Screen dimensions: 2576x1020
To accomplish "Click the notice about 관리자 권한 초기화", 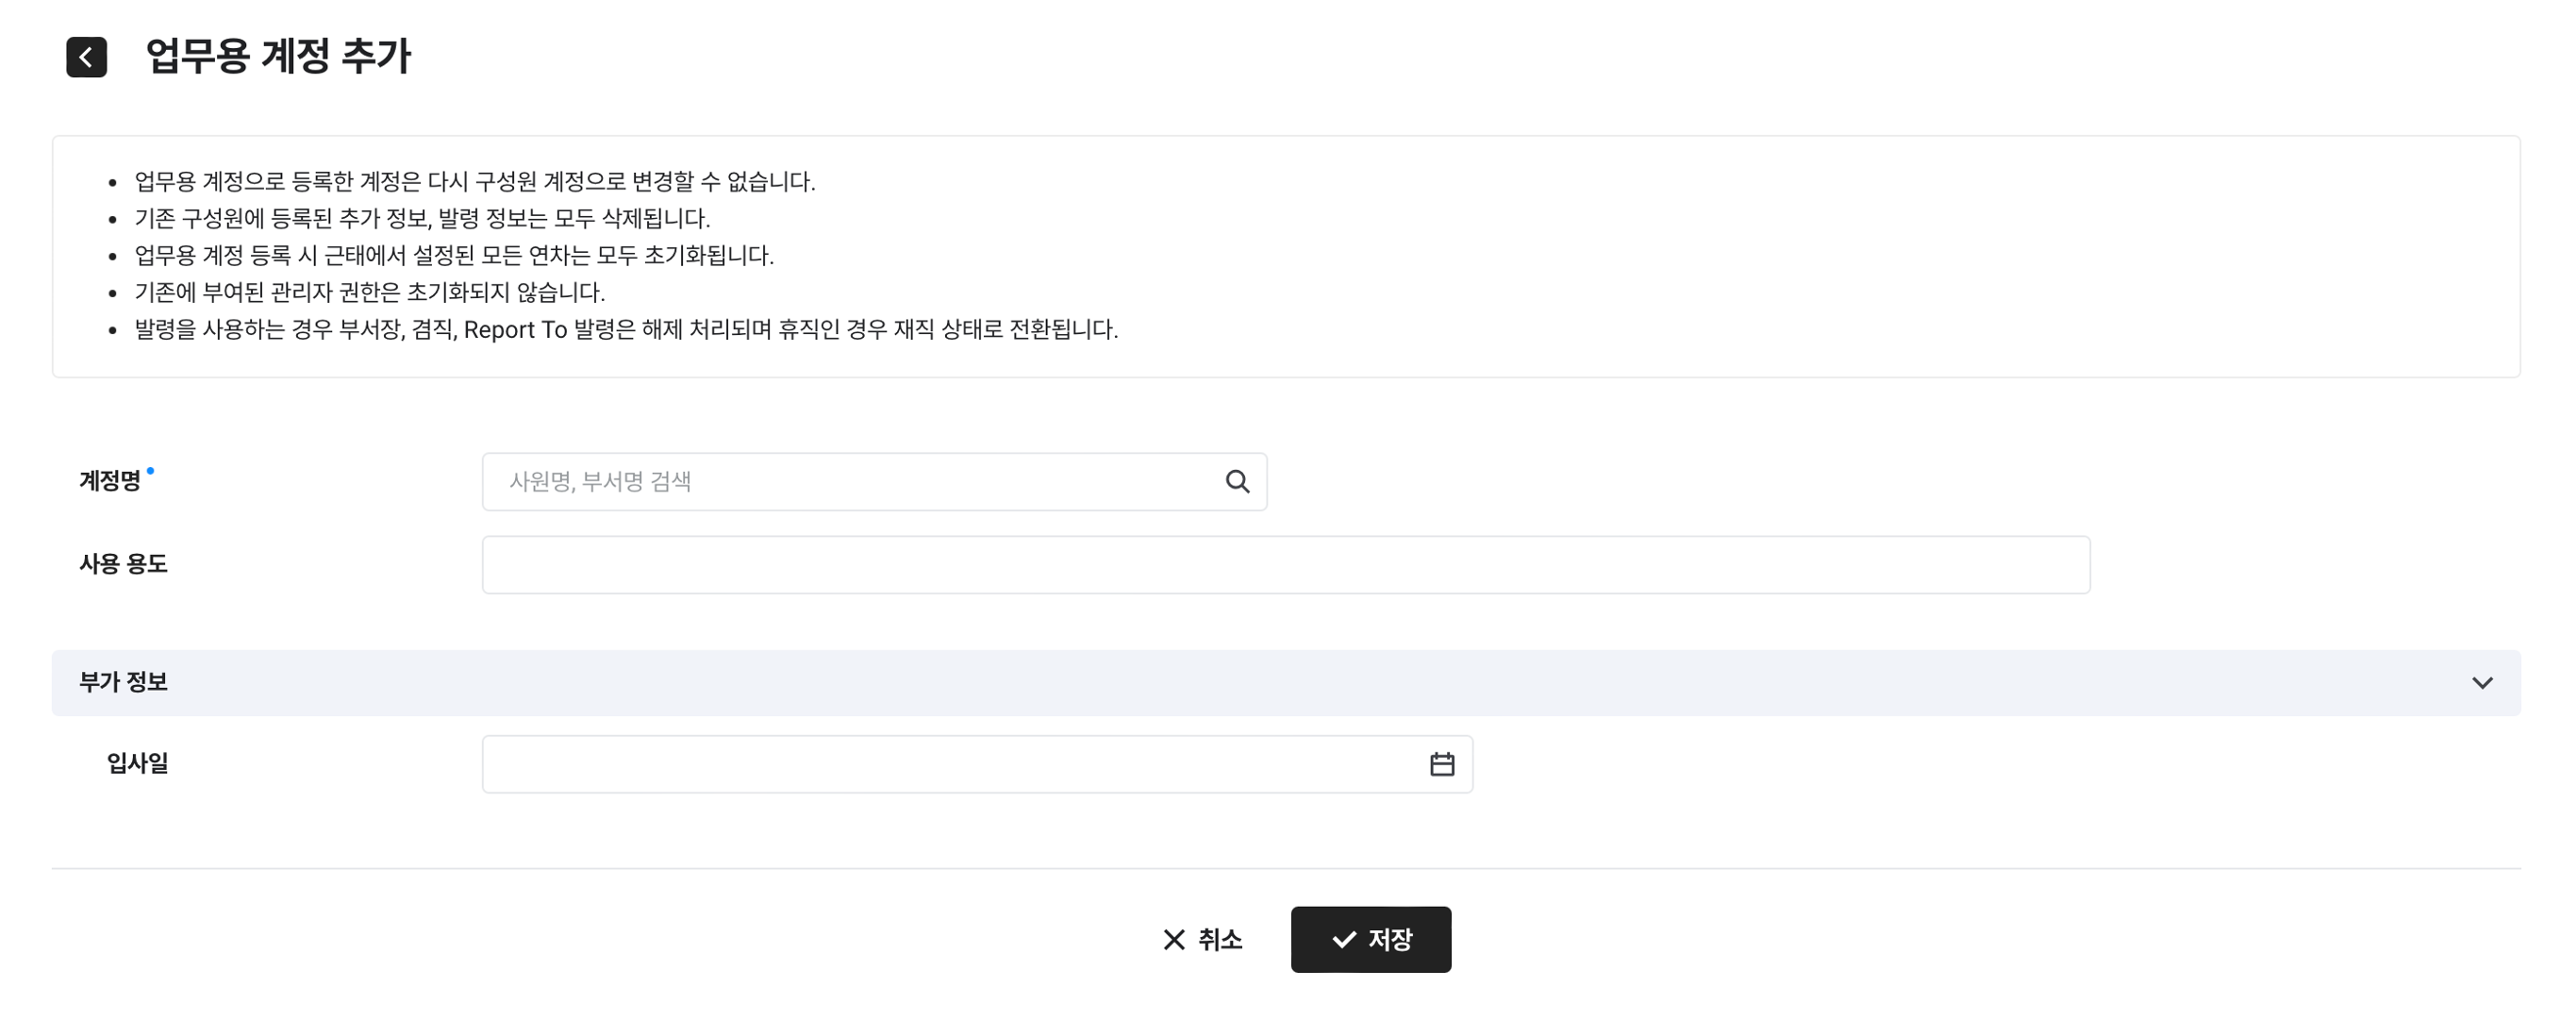I will (369, 293).
